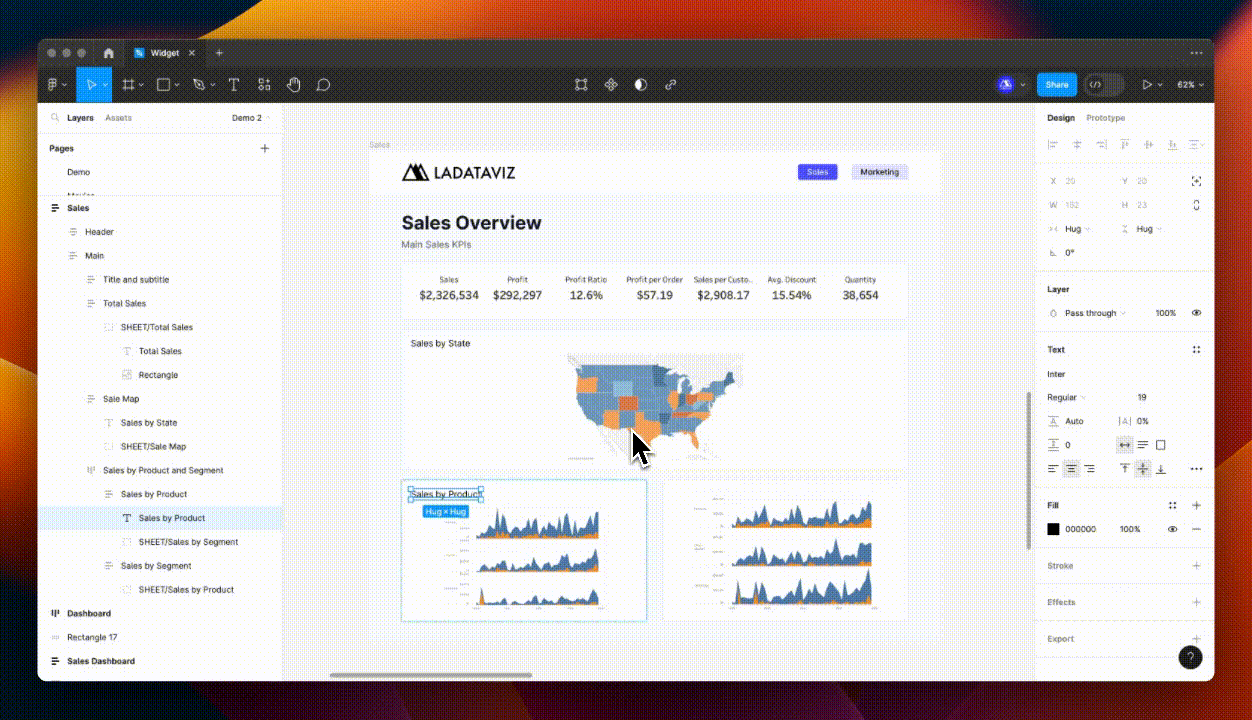1252x720 pixels.
Task: Switch to the Design tab
Action: pos(1061,118)
